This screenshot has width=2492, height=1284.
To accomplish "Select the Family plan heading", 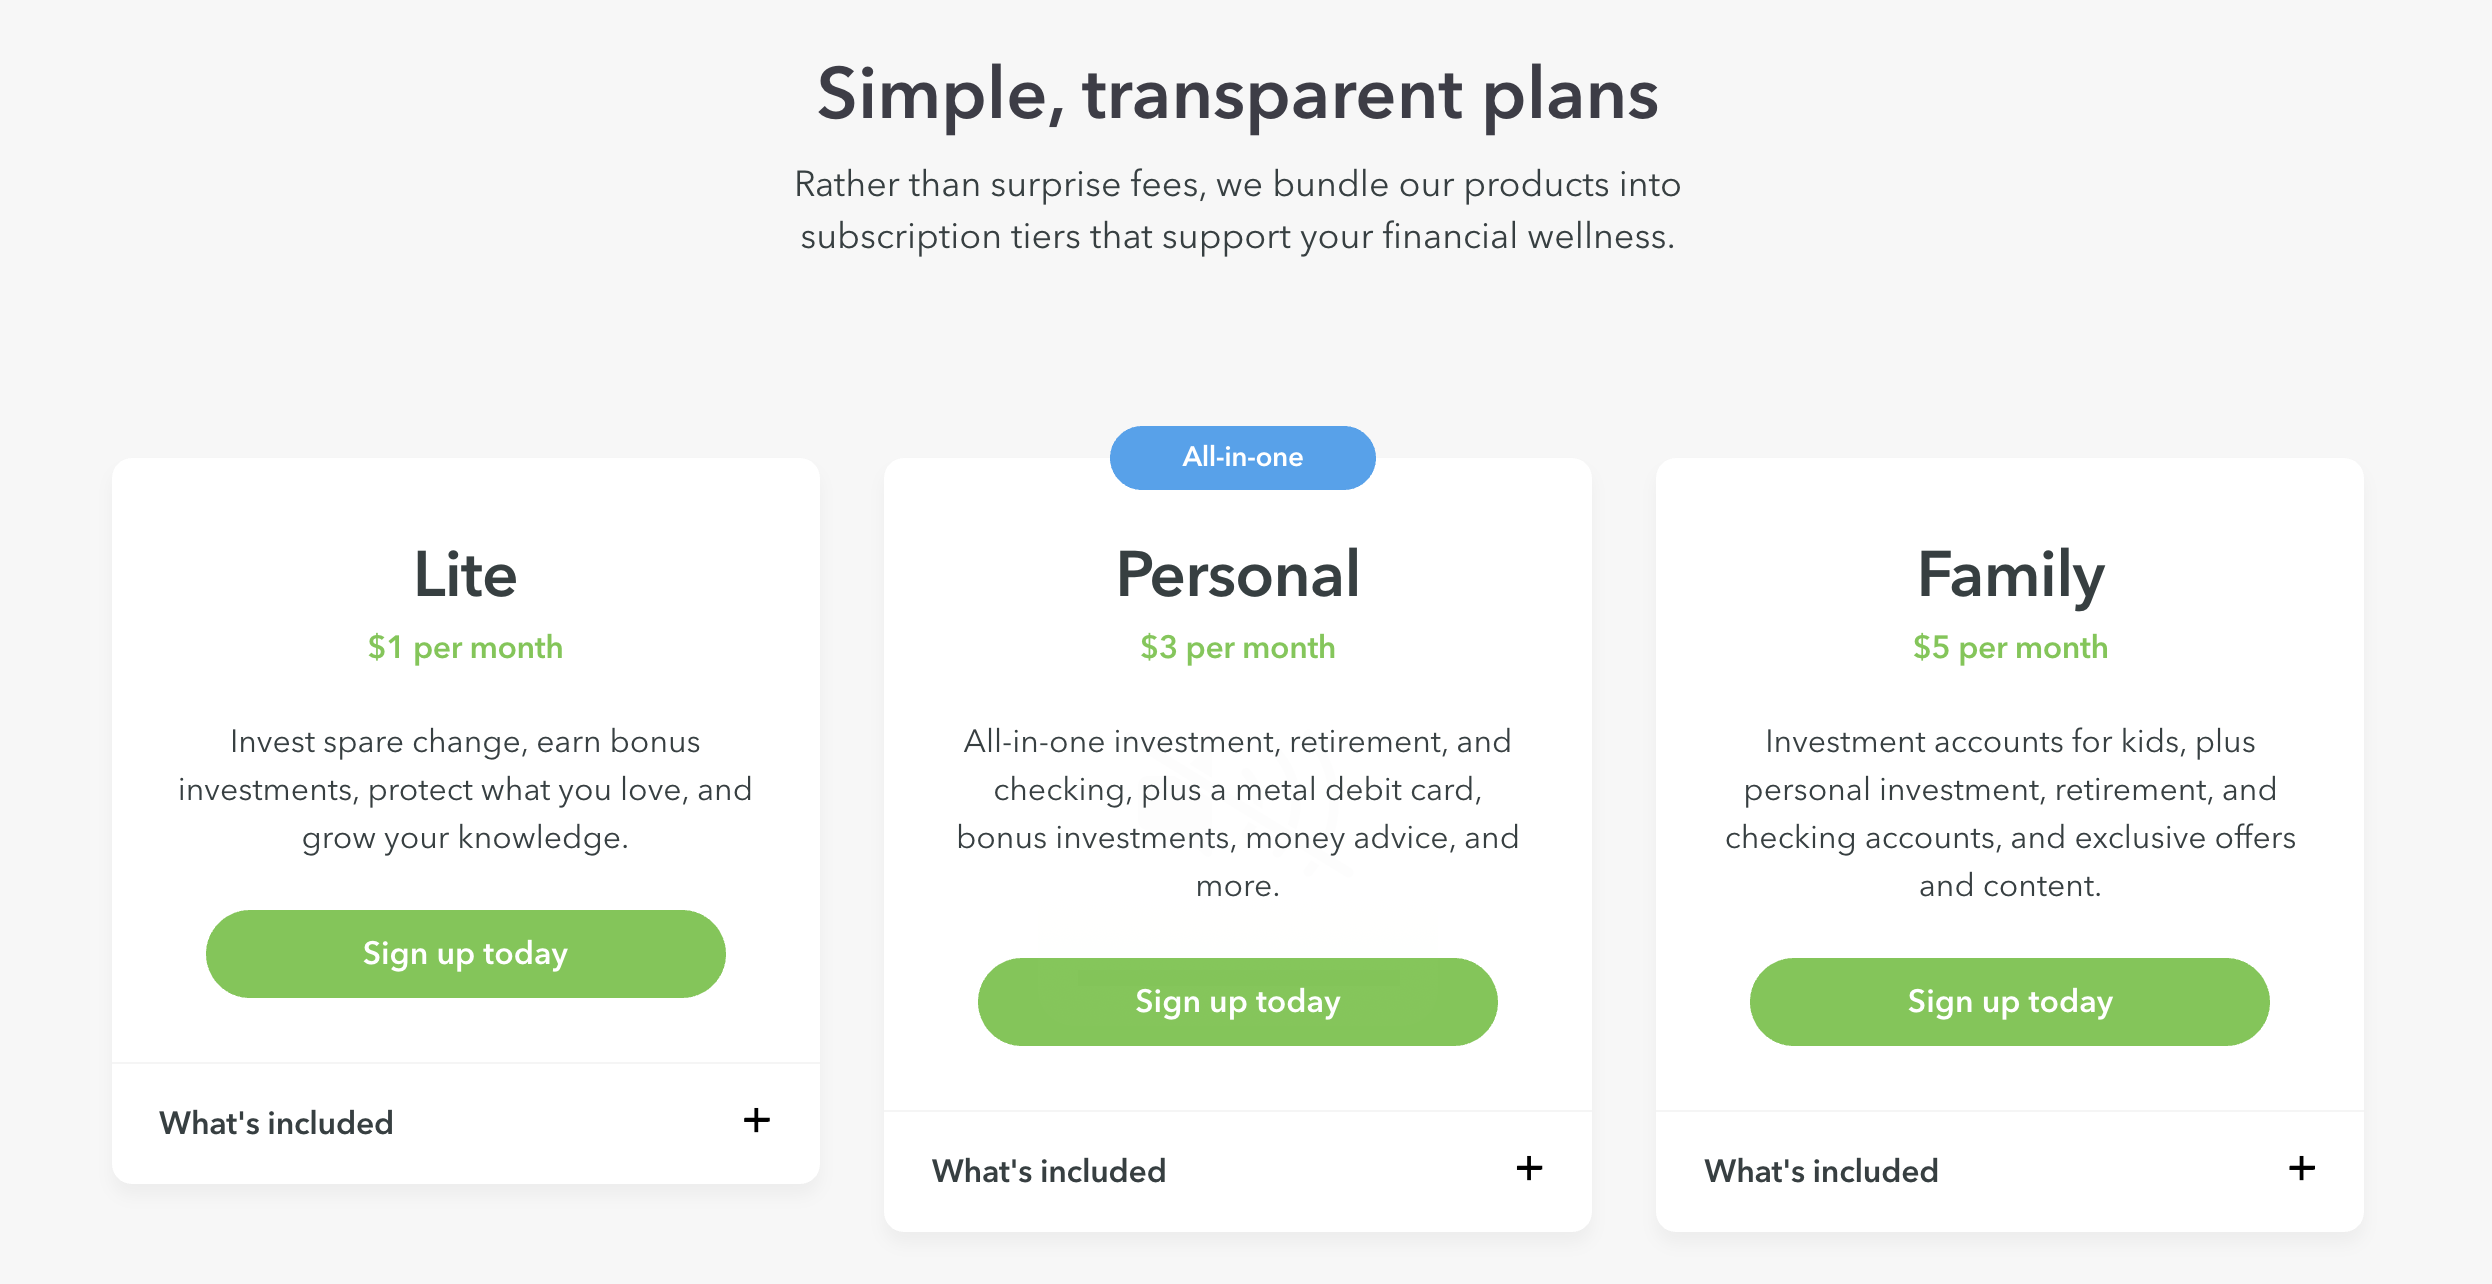I will pyautogui.click(x=2009, y=573).
